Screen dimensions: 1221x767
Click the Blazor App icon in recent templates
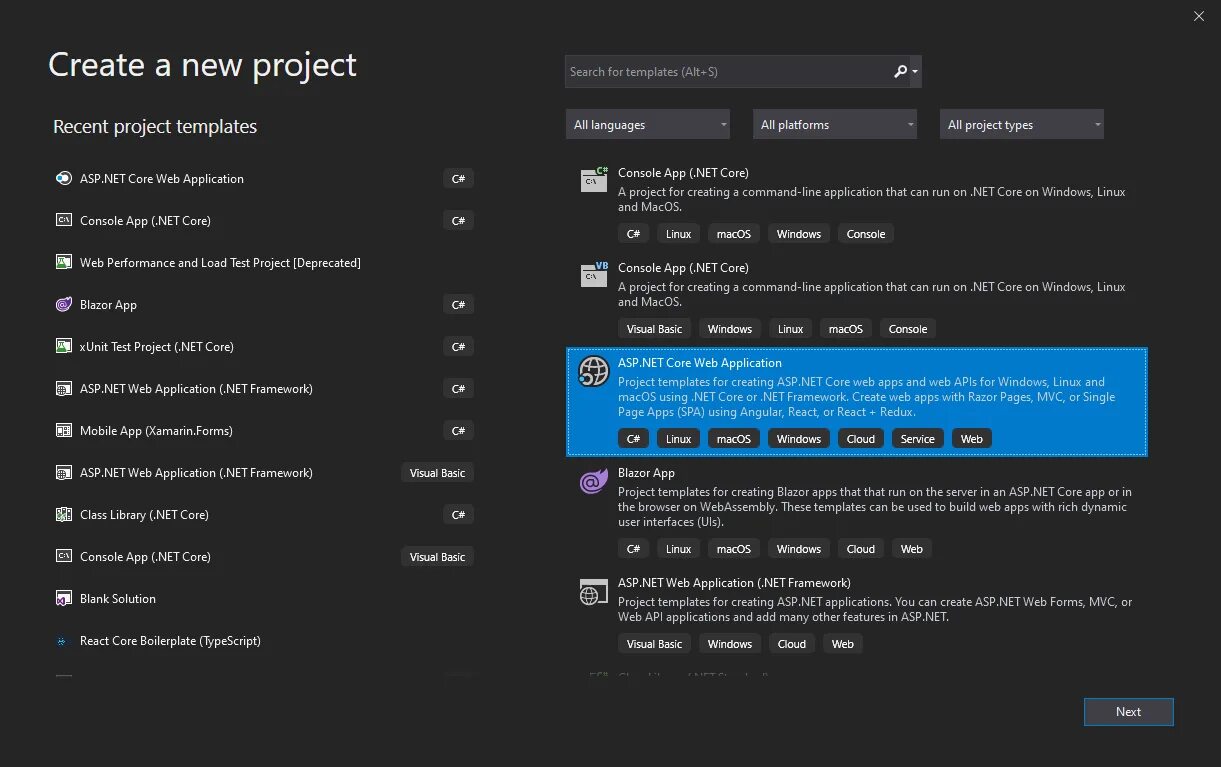(x=63, y=305)
